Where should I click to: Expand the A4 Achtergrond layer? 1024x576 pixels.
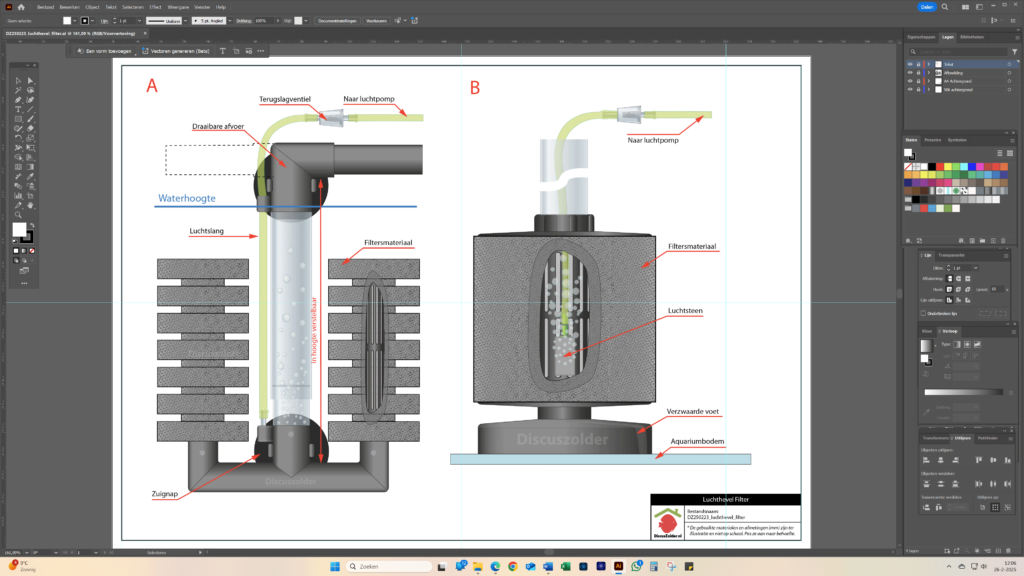(x=929, y=82)
